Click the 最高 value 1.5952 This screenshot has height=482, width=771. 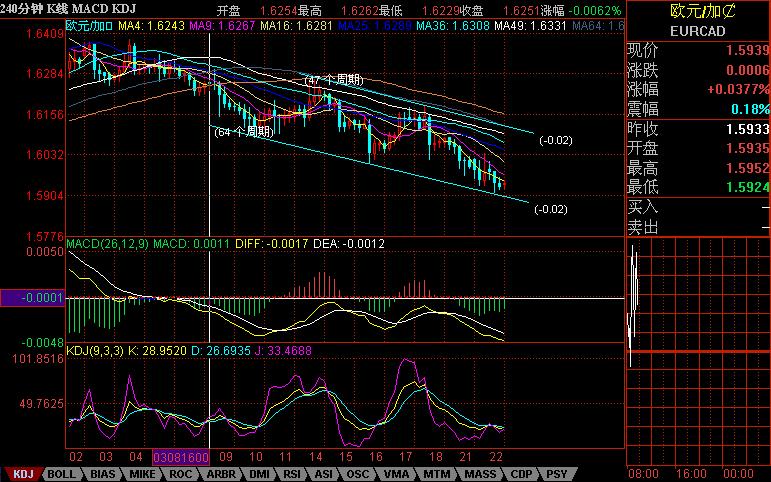click(747, 168)
